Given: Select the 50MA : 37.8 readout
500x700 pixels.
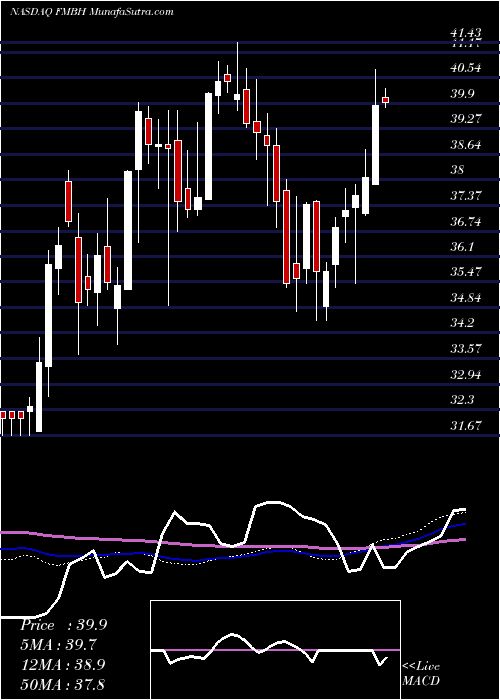Looking at the screenshot, I should 63,684.
